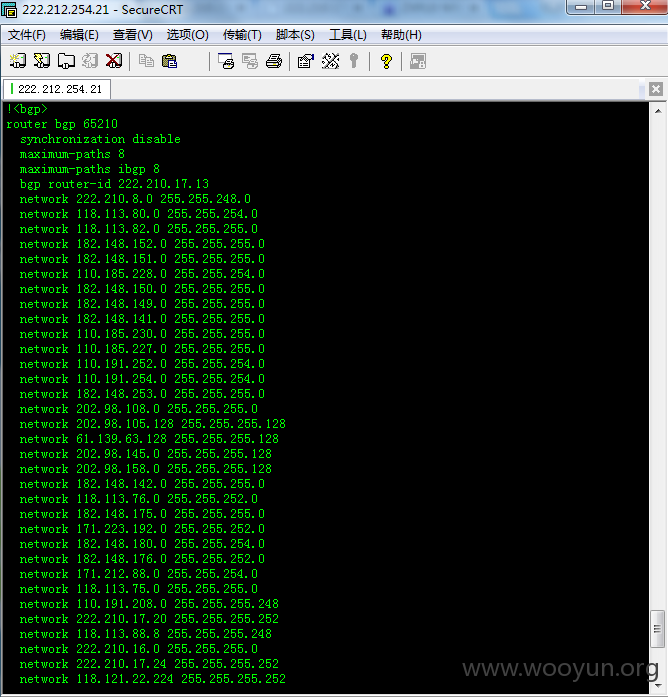
Task: Click network 110.185.228.0 line
Action: [x=142, y=274]
